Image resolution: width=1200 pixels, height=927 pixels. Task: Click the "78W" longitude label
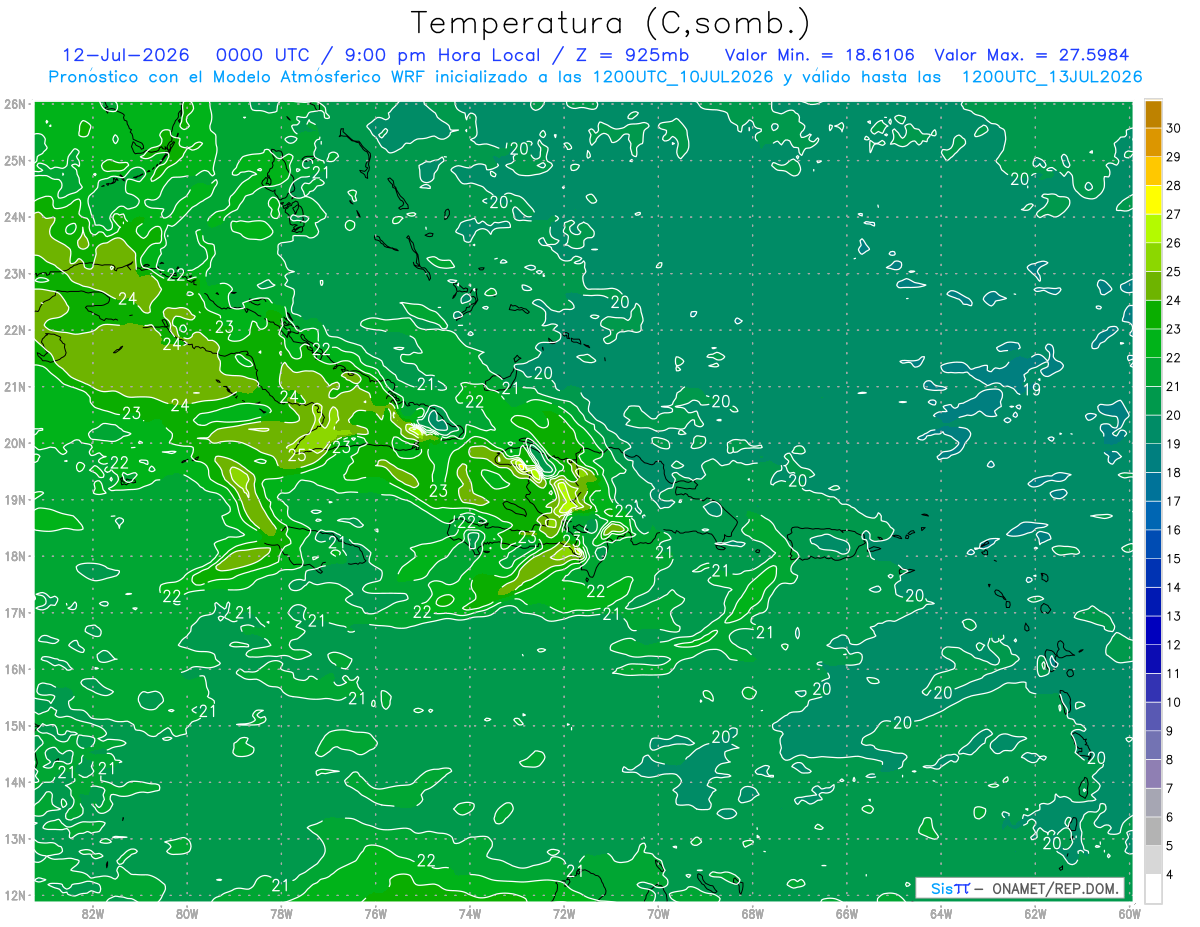pos(281,913)
